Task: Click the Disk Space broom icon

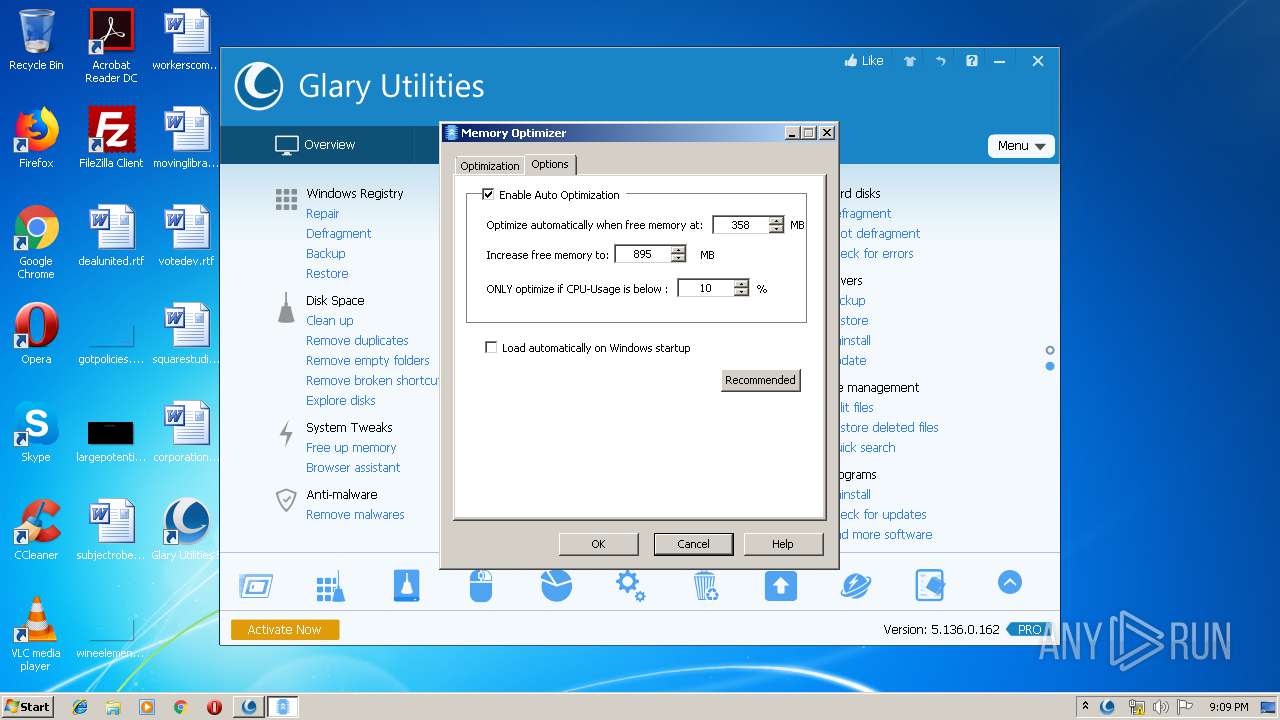Action: click(x=286, y=310)
